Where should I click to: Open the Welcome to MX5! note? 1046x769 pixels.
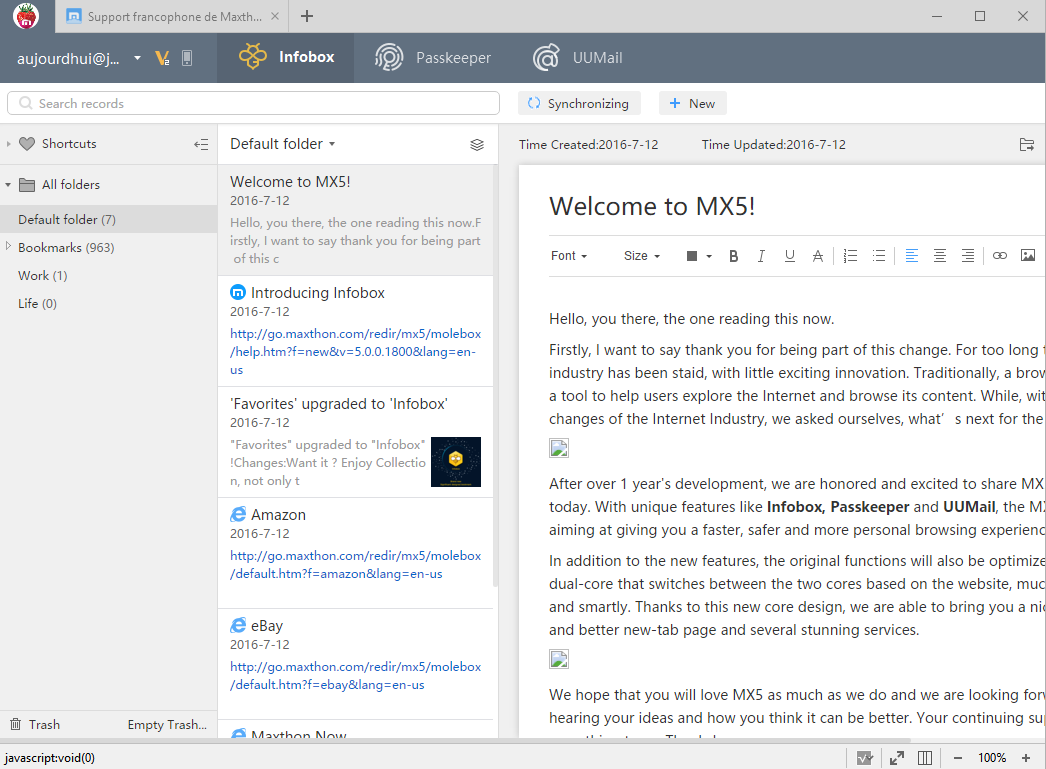(x=356, y=220)
